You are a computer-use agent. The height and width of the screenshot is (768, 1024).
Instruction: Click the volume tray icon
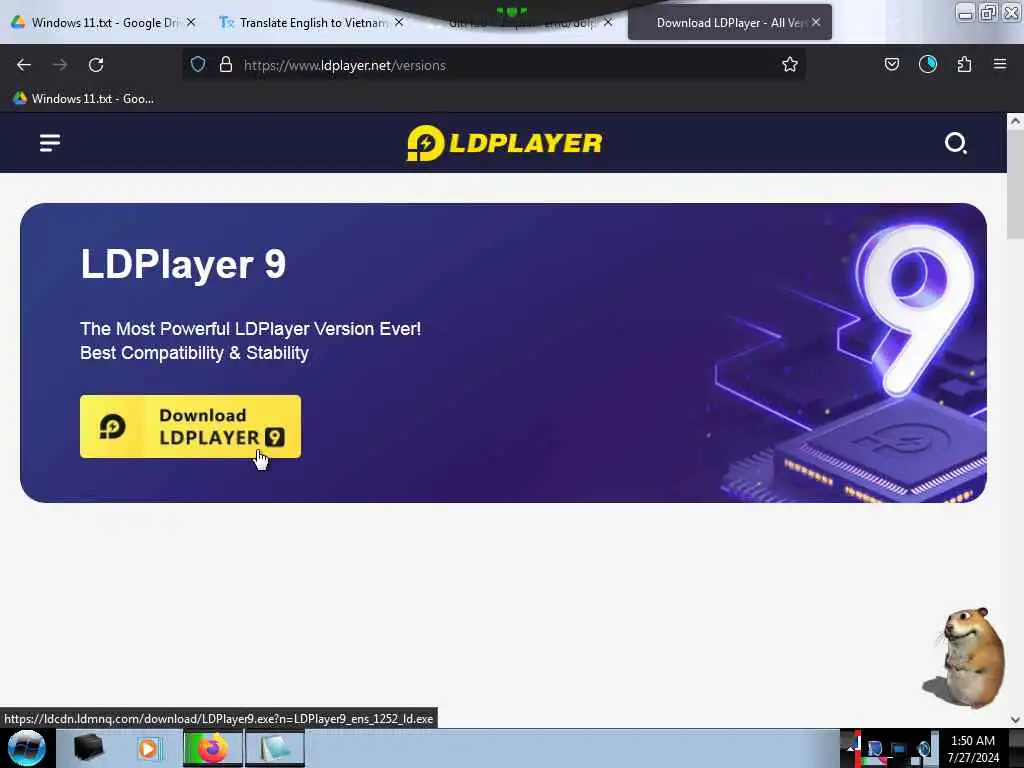pos(924,748)
